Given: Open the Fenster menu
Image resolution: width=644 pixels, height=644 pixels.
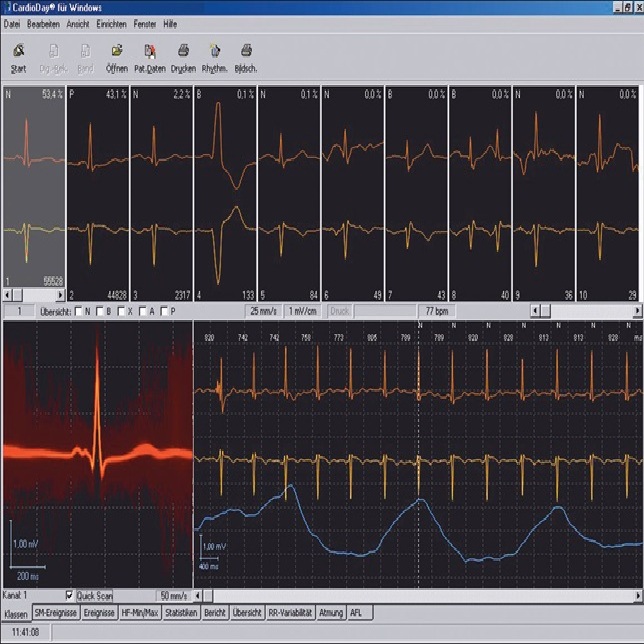Looking at the screenshot, I should 145,24.
